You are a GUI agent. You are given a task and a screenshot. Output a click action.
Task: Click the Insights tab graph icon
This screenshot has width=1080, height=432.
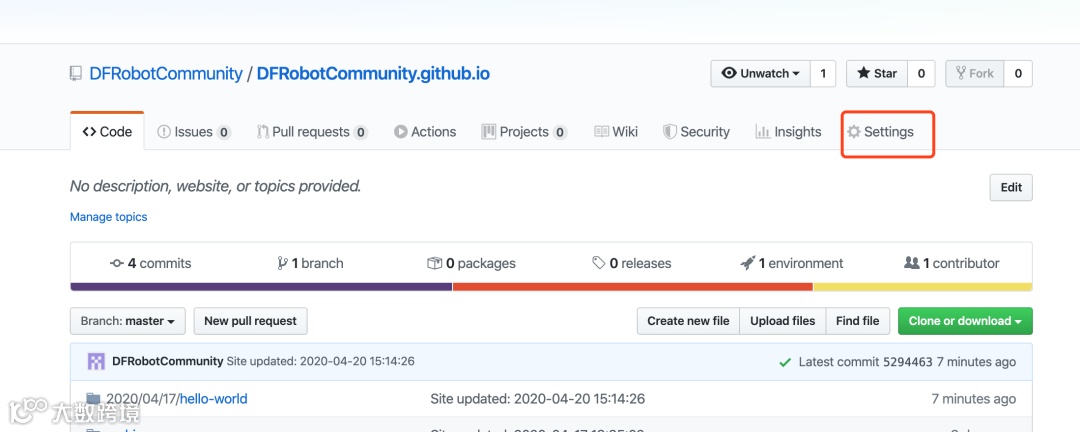point(762,132)
